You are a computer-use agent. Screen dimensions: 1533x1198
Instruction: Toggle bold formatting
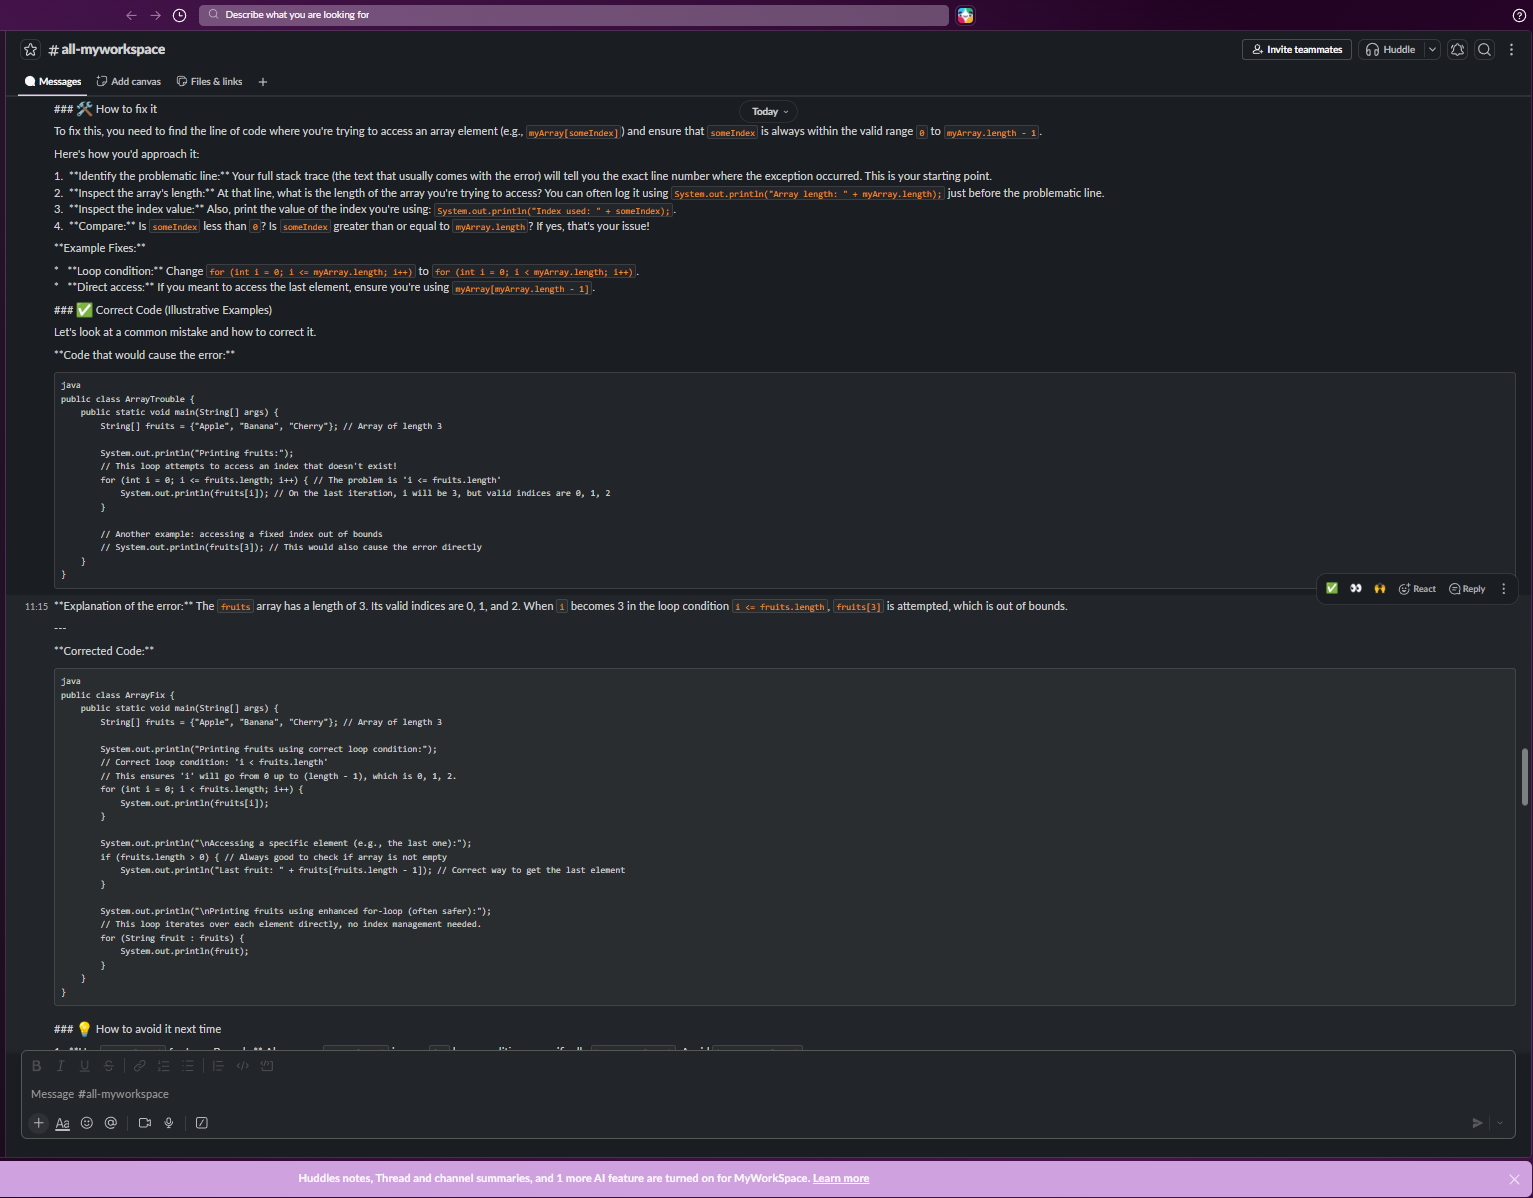pyautogui.click(x=37, y=1066)
